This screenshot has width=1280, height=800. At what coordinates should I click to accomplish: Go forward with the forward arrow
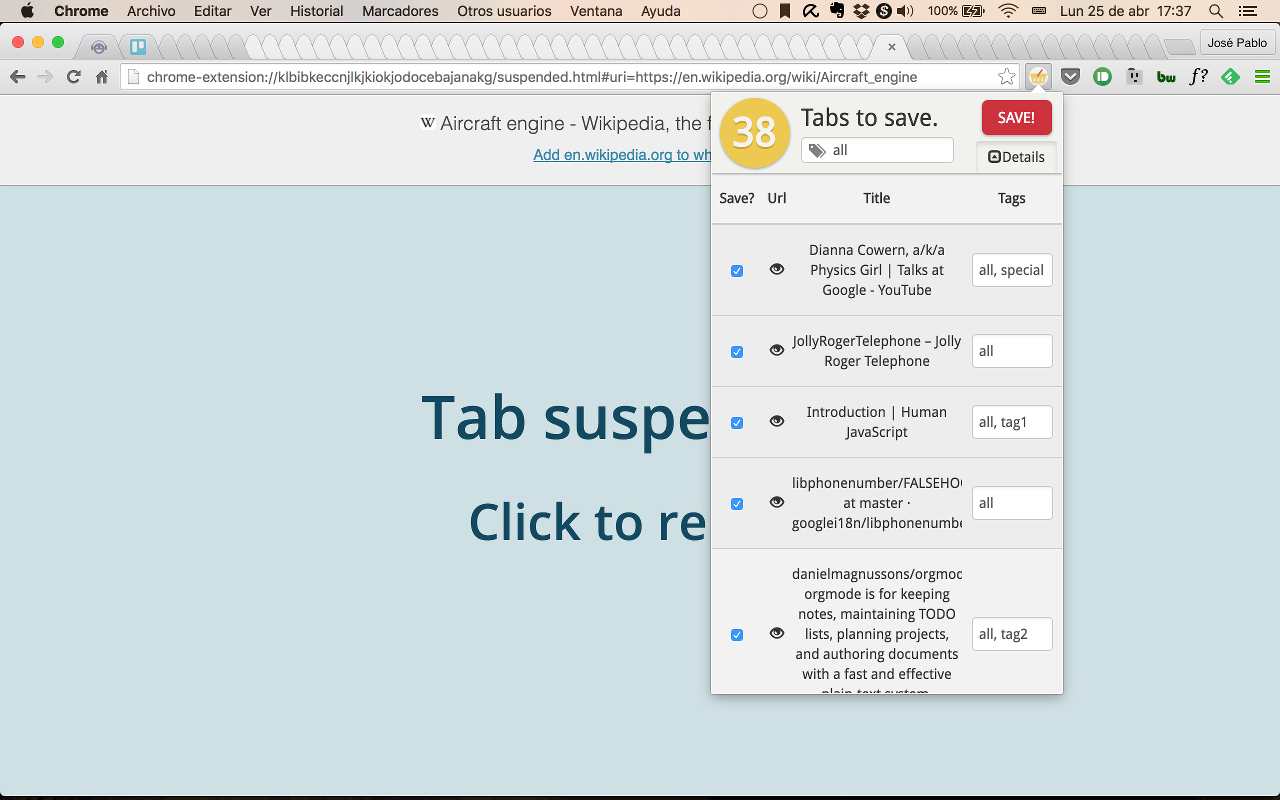tap(45, 77)
